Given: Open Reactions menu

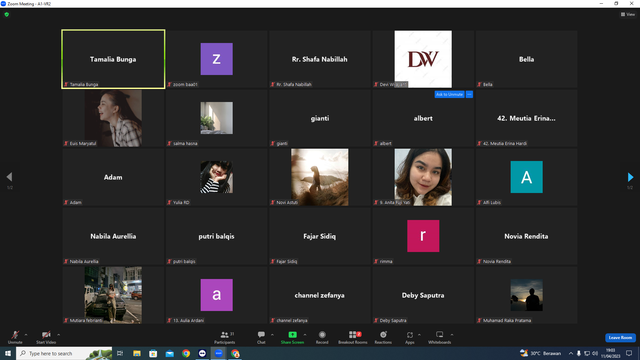Looking at the screenshot, I should point(383,337).
